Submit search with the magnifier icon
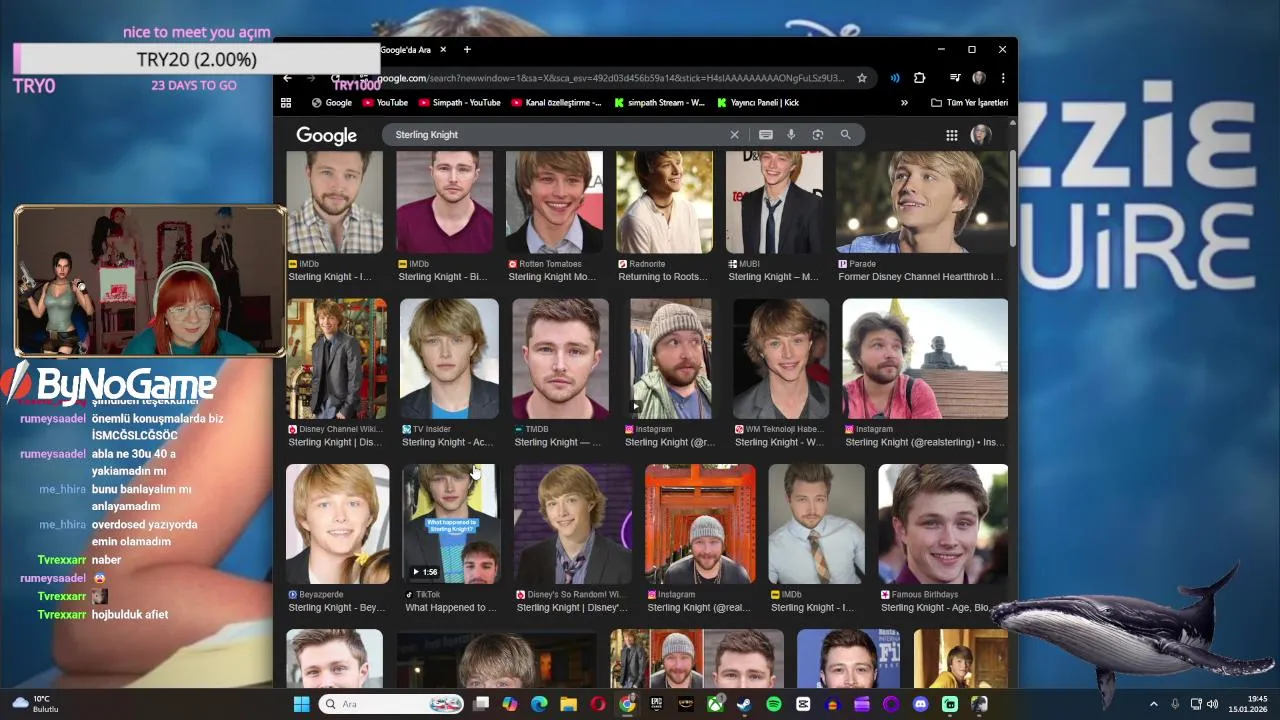 845,134
